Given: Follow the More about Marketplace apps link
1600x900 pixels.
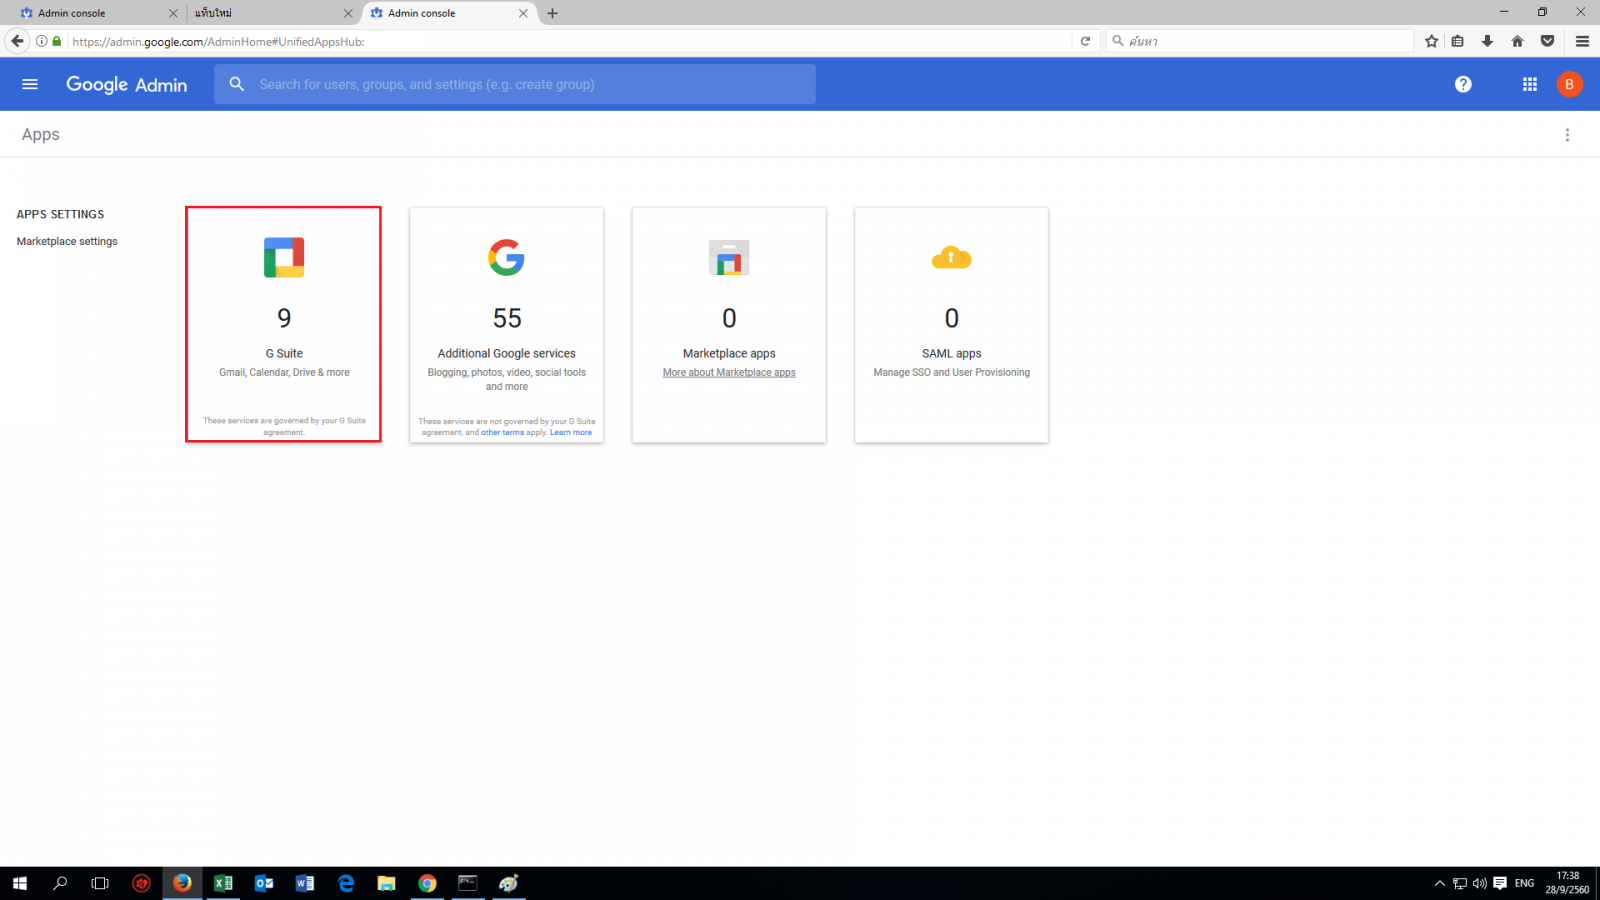Looking at the screenshot, I should (x=729, y=372).
